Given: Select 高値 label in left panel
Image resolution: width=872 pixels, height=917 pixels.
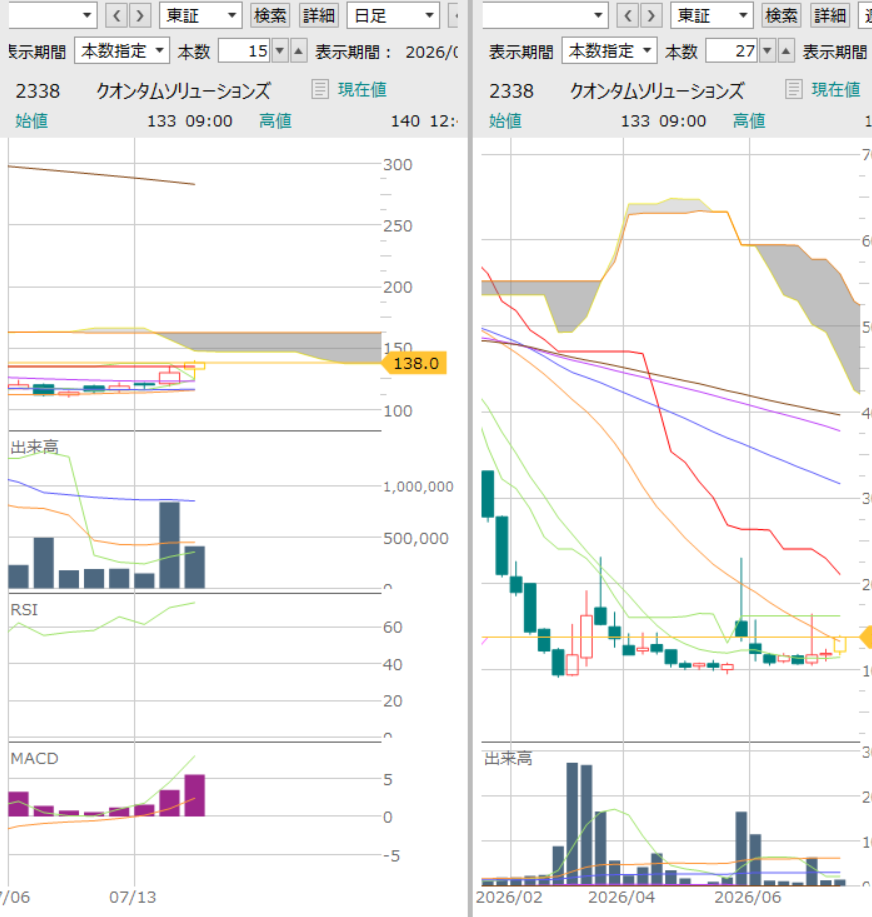Looking at the screenshot, I should click(x=275, y=121).
